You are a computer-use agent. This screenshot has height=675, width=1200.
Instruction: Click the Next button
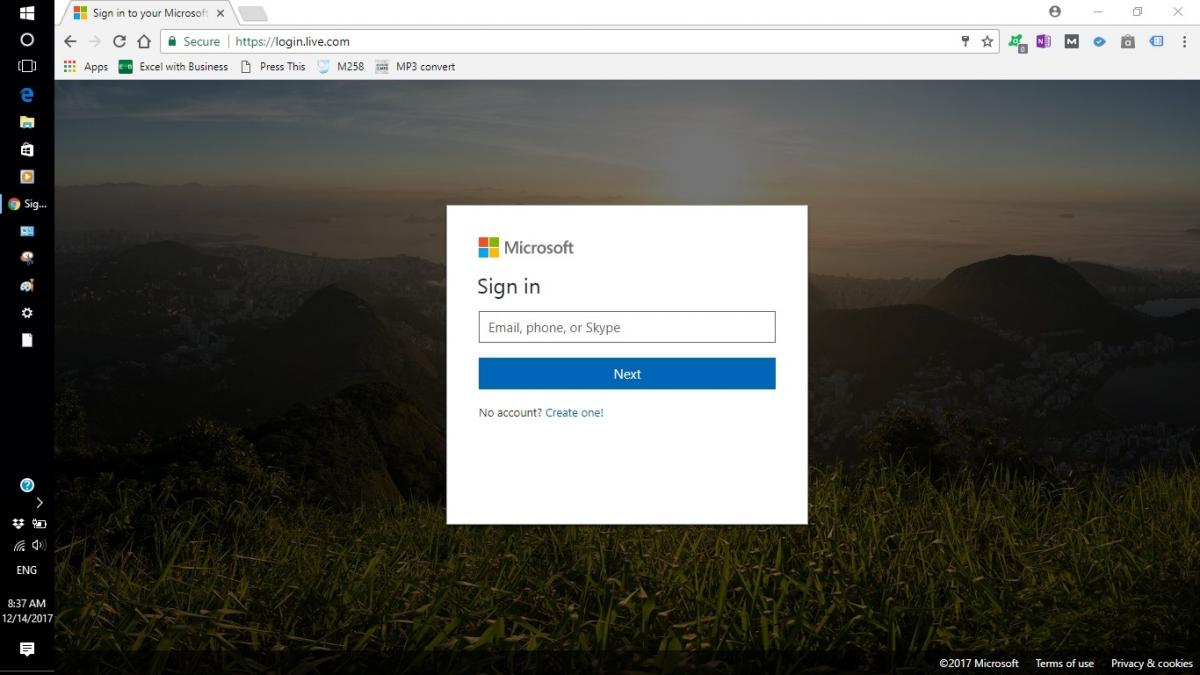[627, 374]
